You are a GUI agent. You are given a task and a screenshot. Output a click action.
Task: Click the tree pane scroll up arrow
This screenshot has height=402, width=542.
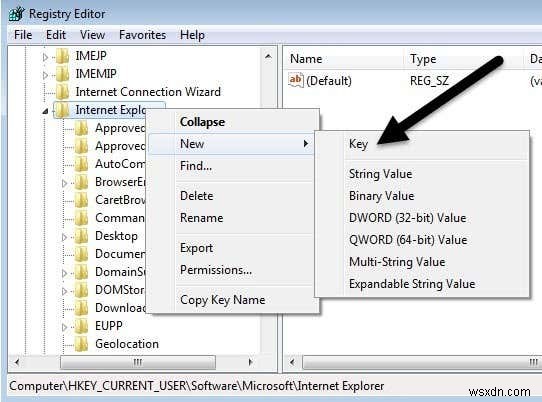coord(268,56)
